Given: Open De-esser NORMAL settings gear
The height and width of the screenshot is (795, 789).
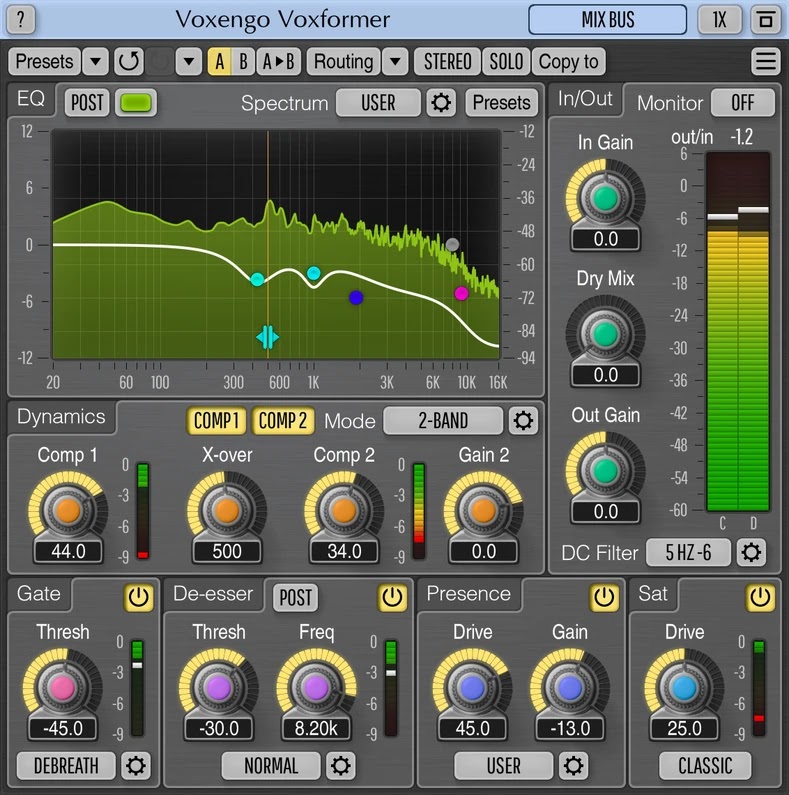Looking at the screenshot, I should pyautogui.click(x=340, y=766).
